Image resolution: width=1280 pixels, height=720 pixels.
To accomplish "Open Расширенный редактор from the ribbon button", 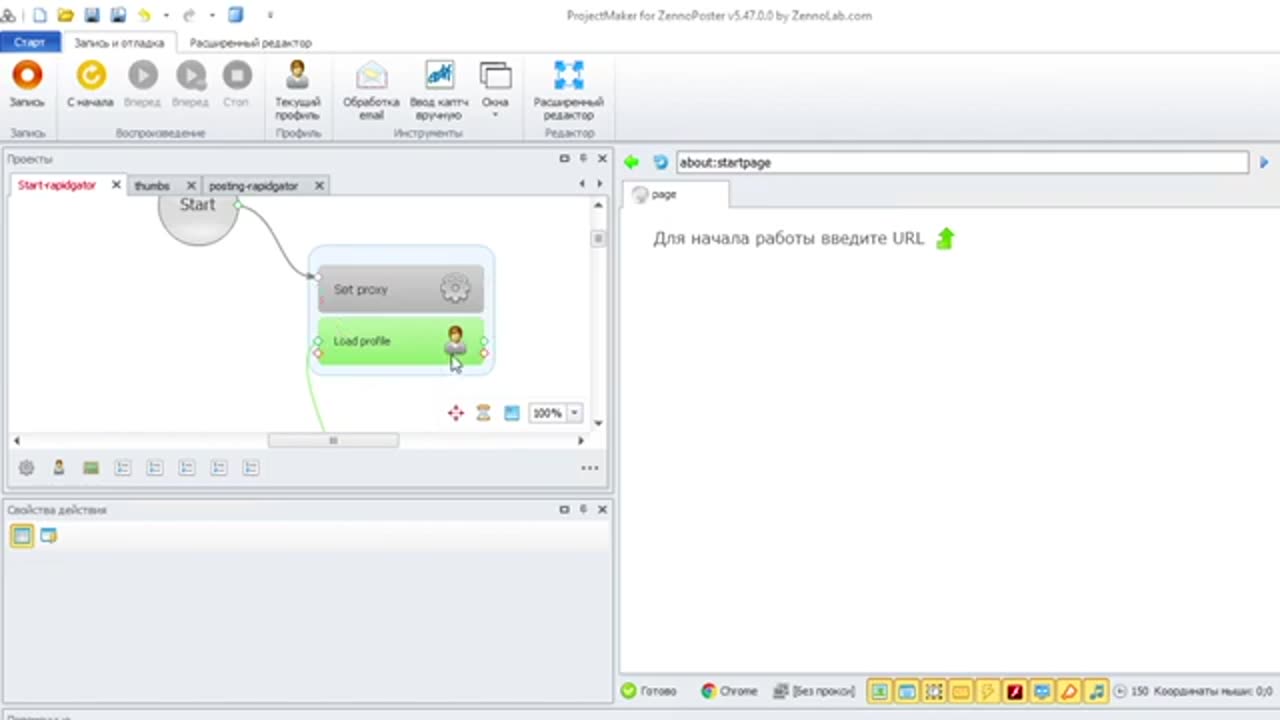I will click(568, 90).
